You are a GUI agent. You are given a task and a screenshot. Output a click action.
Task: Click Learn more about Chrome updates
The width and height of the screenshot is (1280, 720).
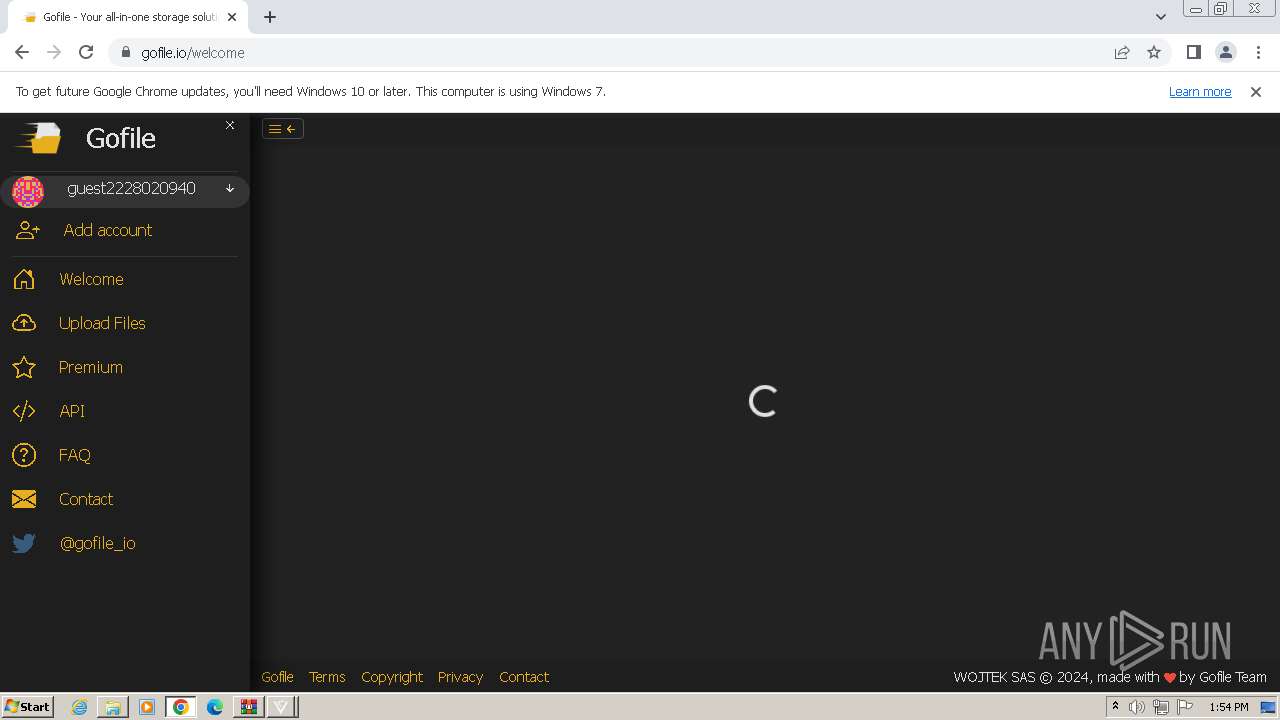coord(1200,91)
